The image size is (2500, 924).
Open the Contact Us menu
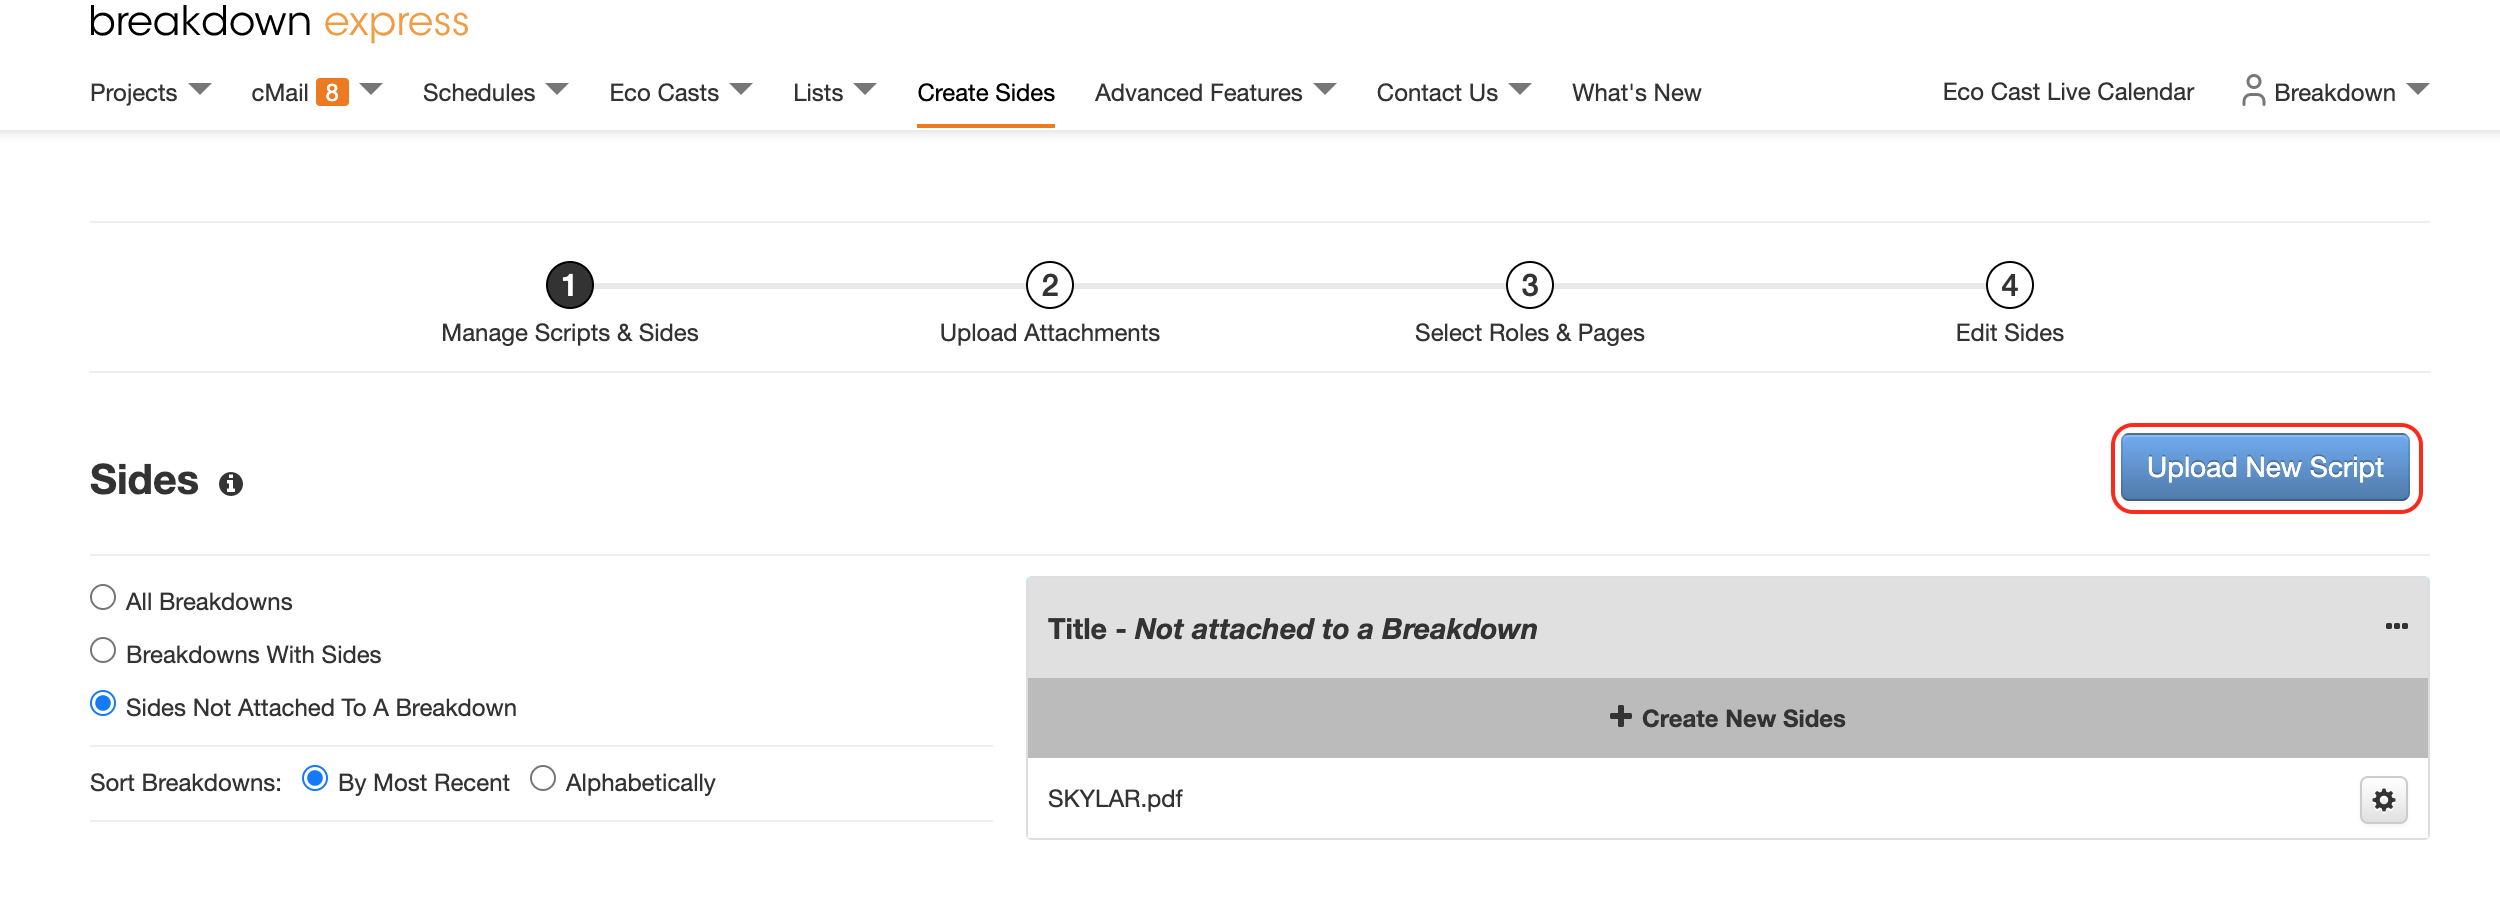(1437, 93)
